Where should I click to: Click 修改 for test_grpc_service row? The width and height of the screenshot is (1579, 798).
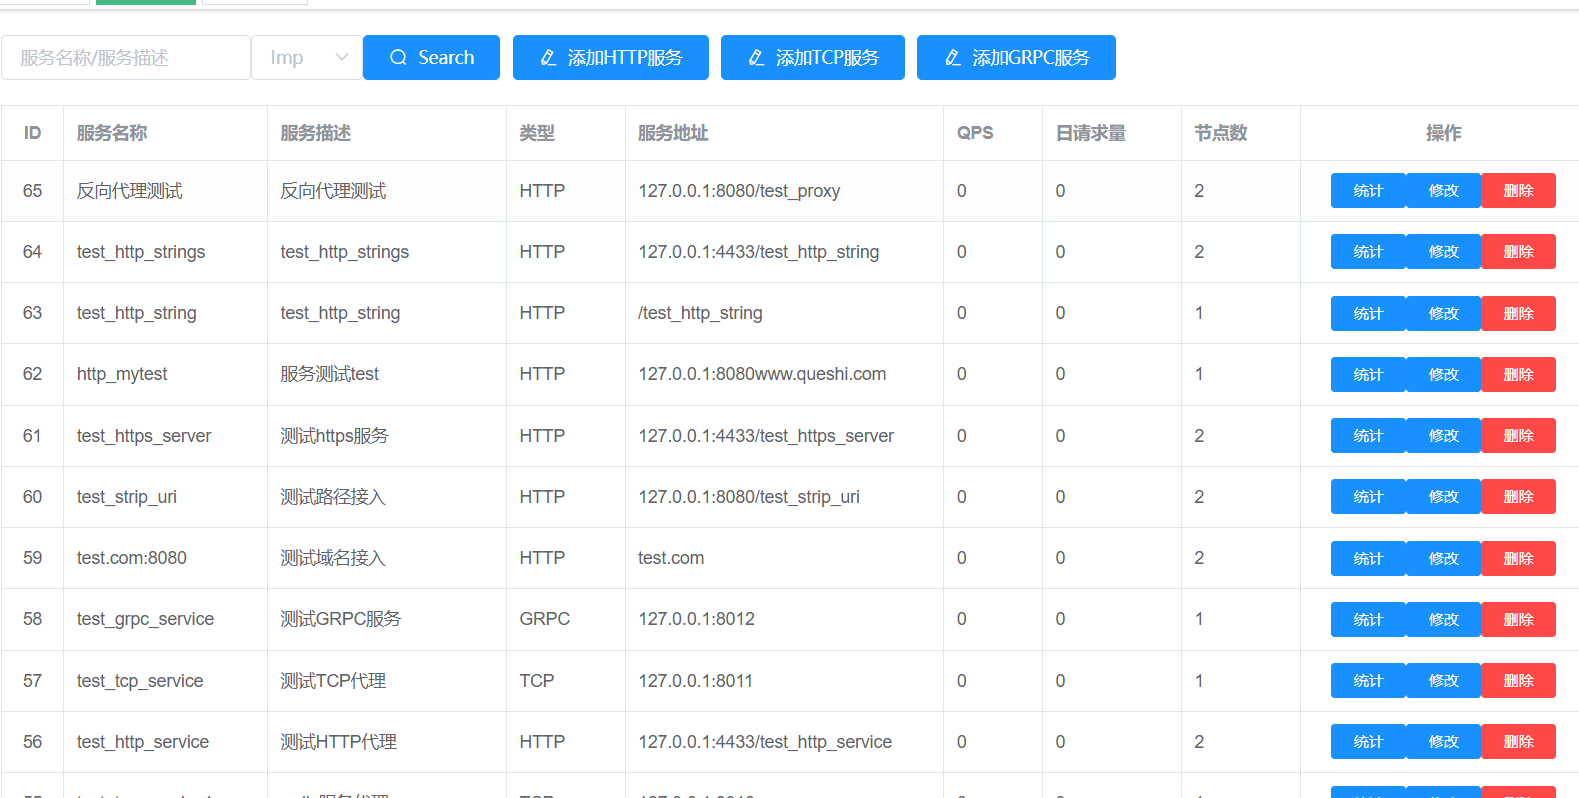[x=1443, y=619]
